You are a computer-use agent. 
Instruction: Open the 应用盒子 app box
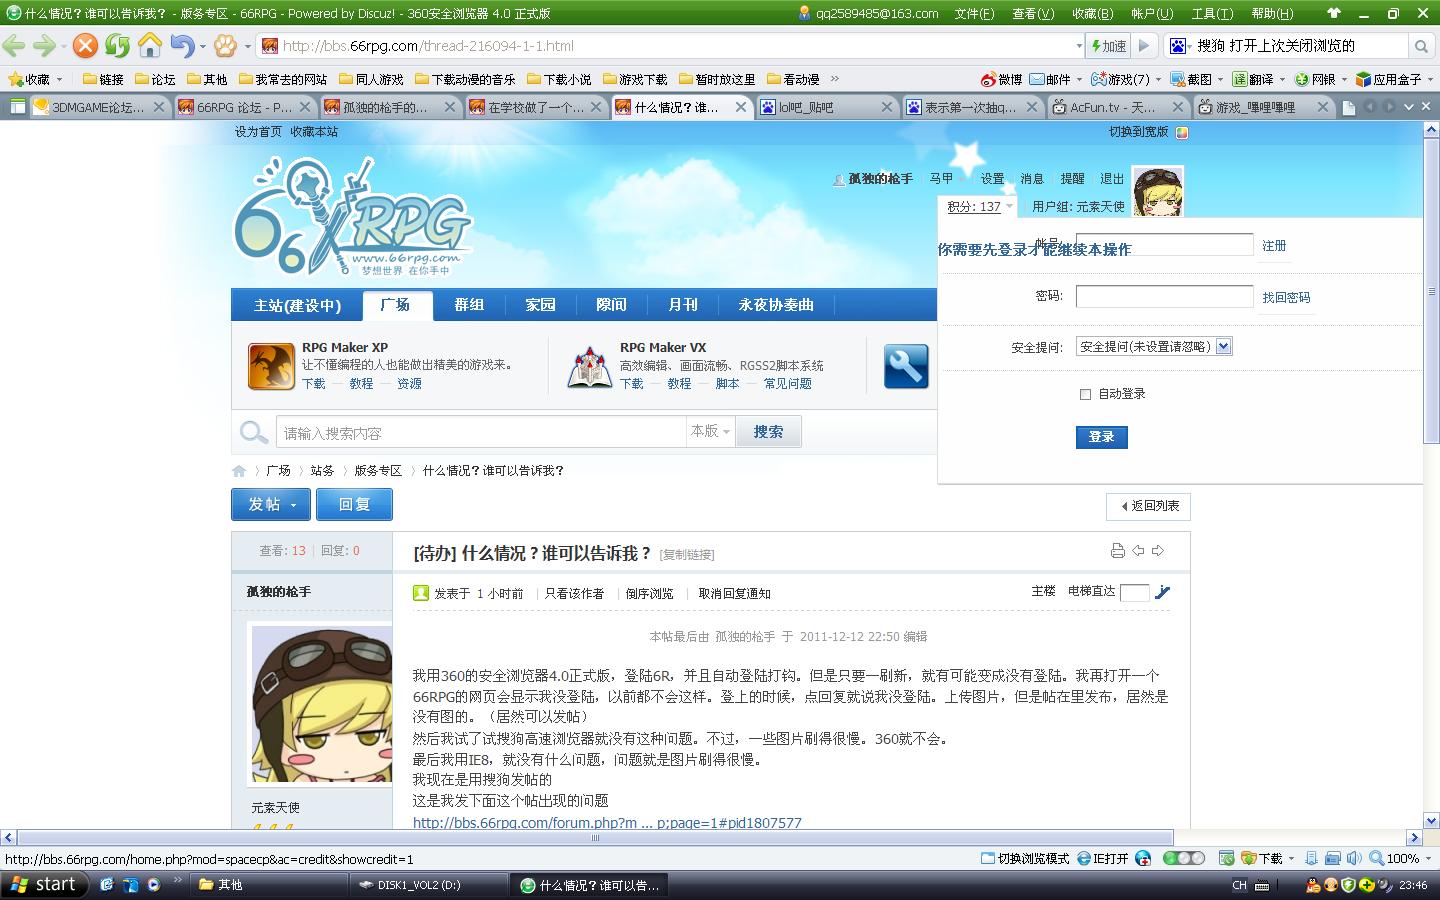1389,79
